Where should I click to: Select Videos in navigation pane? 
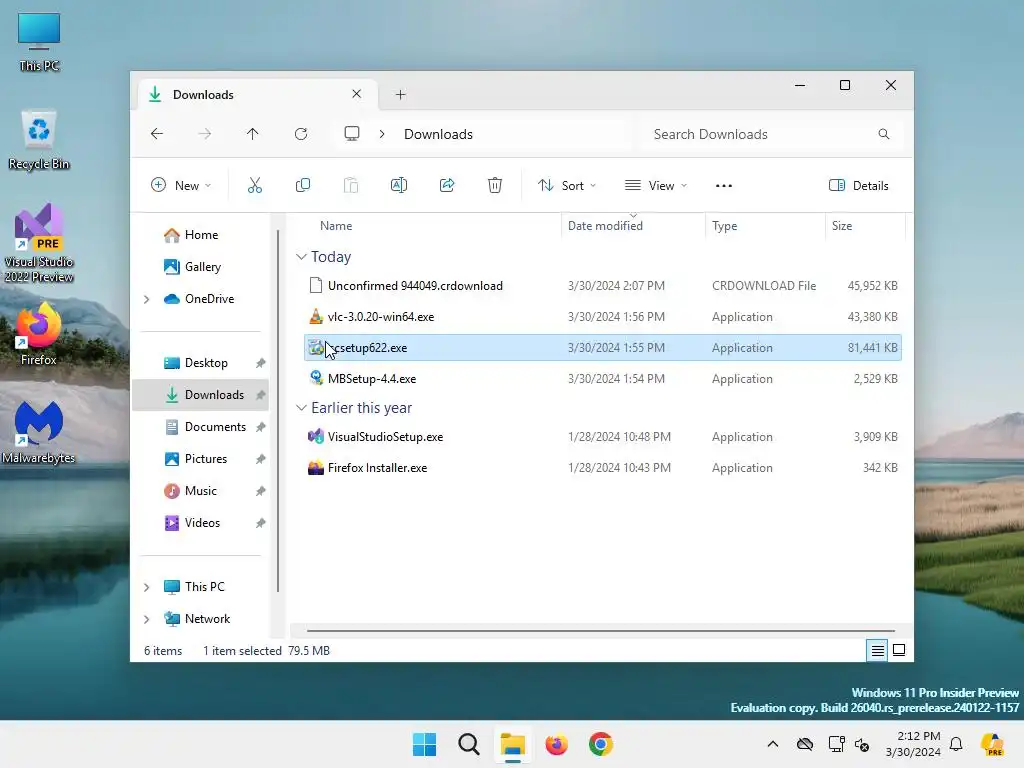coord(201,522)
